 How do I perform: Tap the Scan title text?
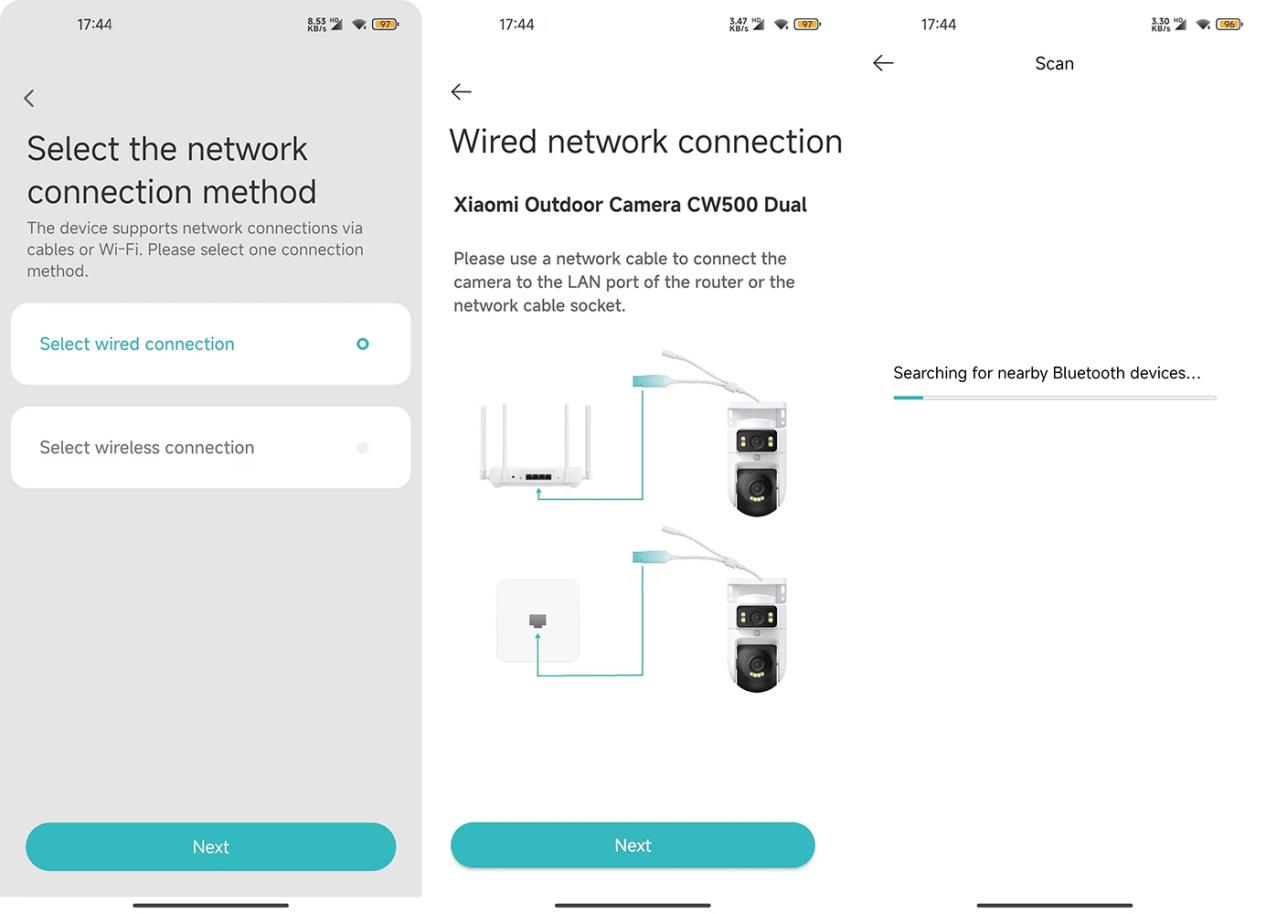pos(1054,63)
